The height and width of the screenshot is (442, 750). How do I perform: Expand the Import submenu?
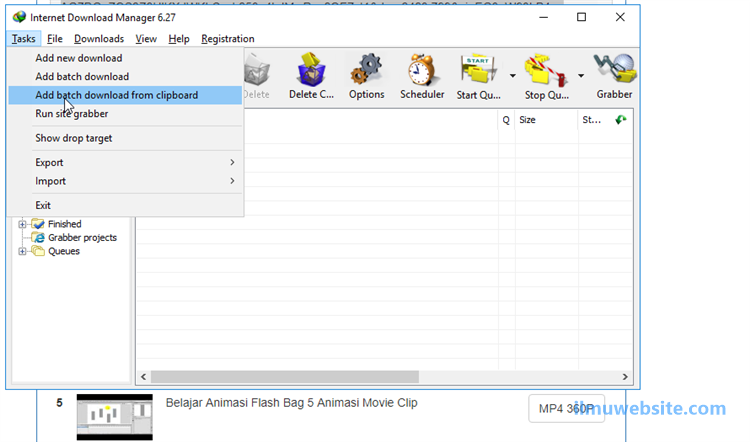pos(125,181)
